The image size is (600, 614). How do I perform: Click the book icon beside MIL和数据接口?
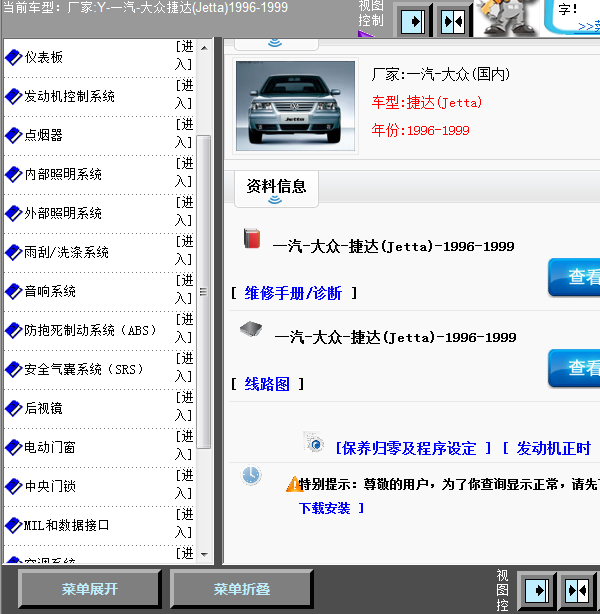click(x=14, y=525)
